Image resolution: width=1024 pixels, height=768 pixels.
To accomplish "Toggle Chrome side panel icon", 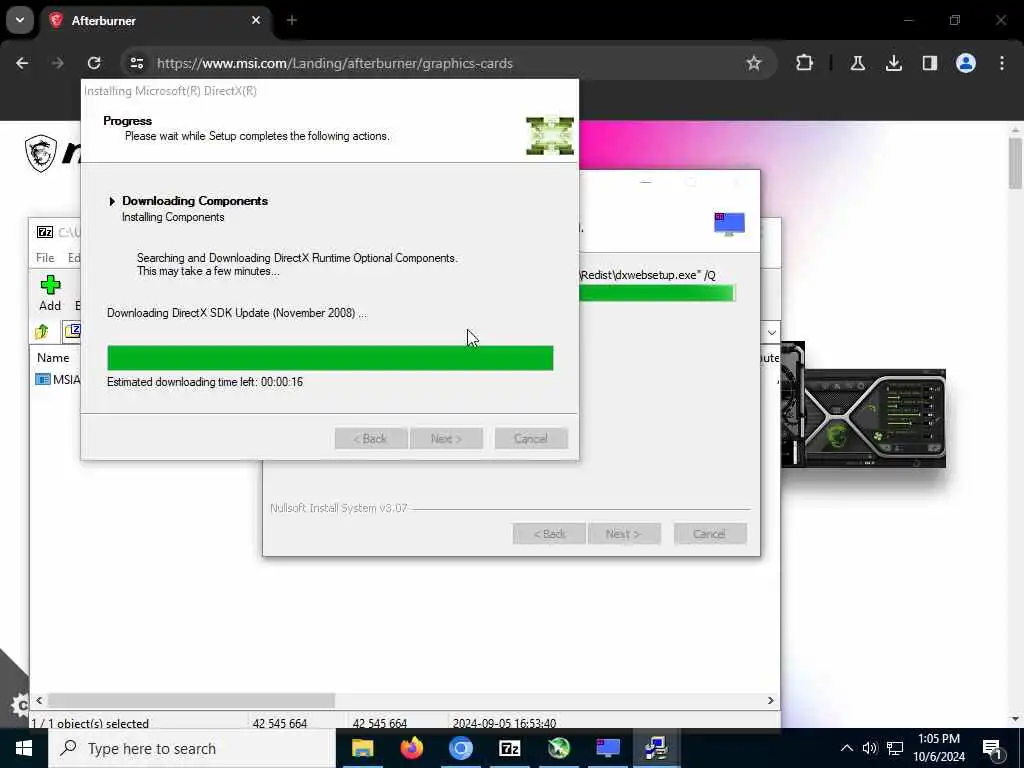I will [929, 63].
